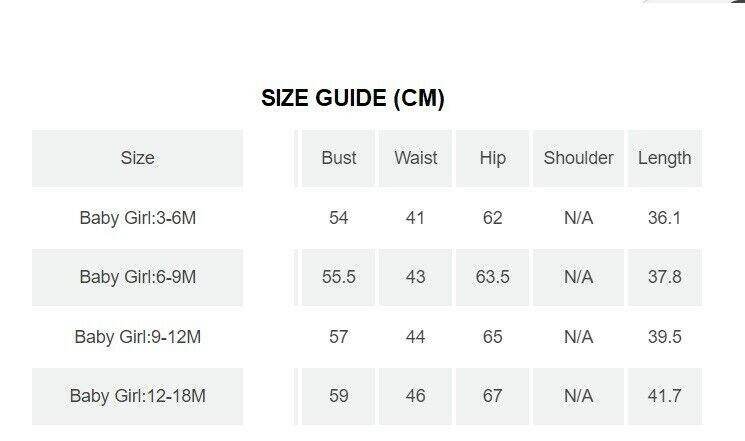
Task: Select the Baby Girl:3-6M row label
Action: (138, 218)
